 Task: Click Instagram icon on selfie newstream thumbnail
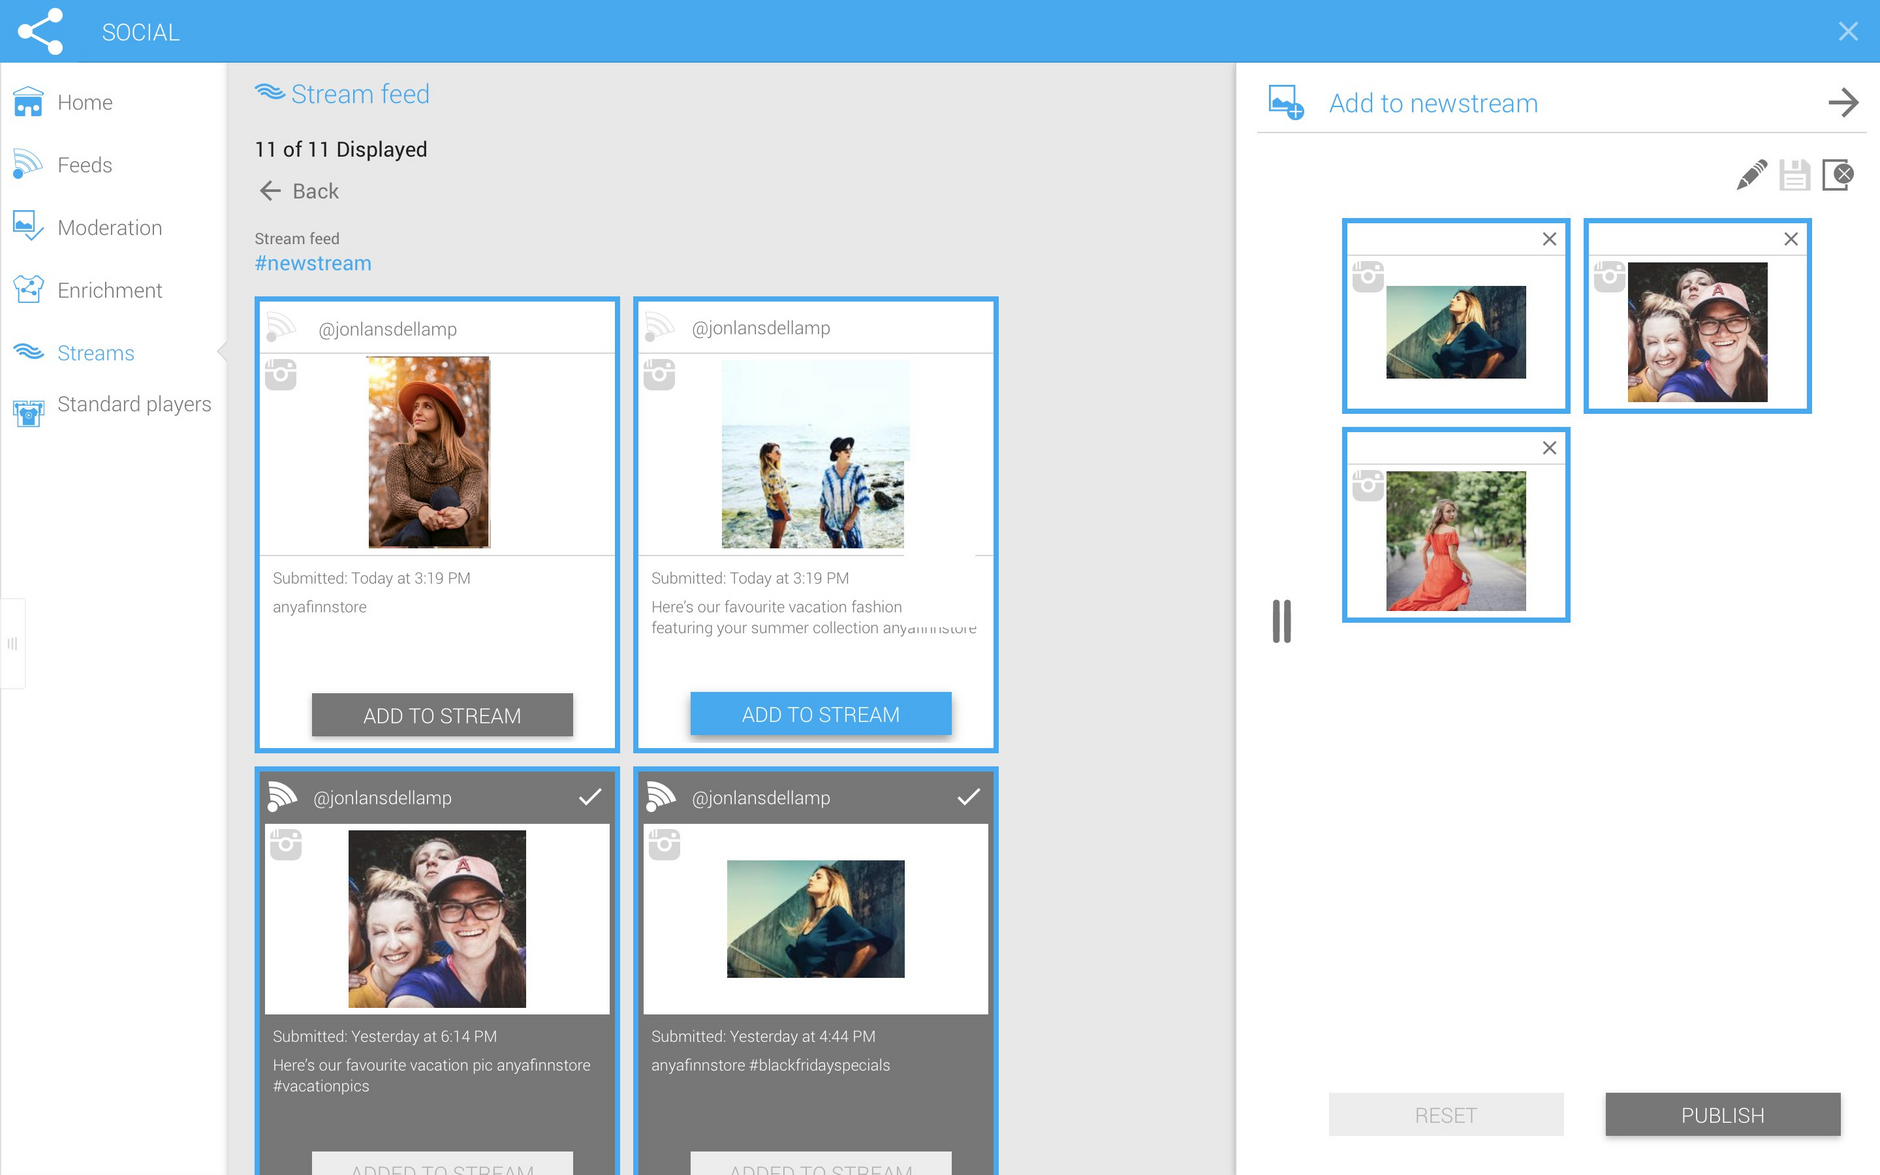[1609, 276]
